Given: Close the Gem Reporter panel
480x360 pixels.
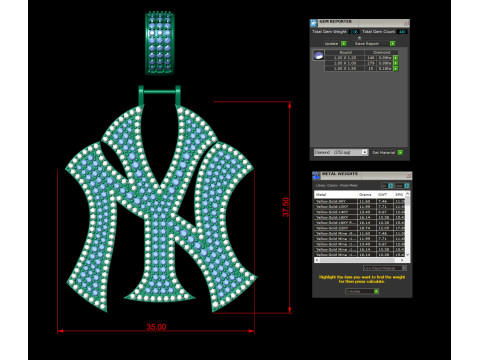Looking at the screenshot, I should click(406, 23).
